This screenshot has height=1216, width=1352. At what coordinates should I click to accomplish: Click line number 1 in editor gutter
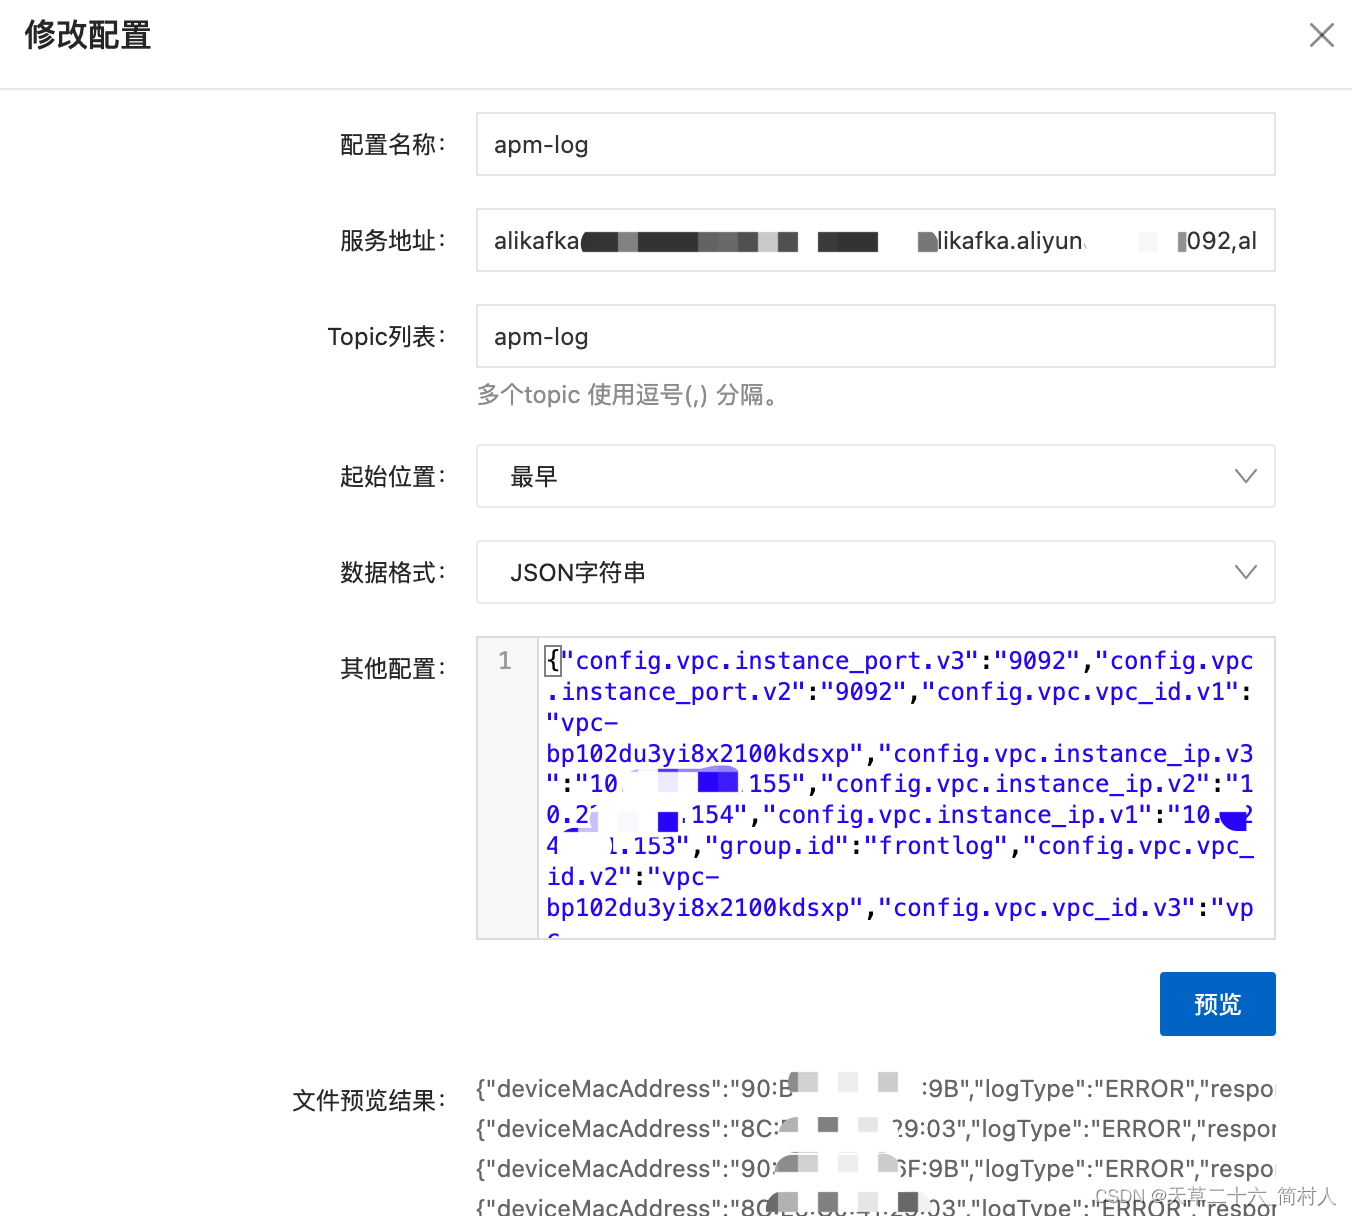click(505, 661)
